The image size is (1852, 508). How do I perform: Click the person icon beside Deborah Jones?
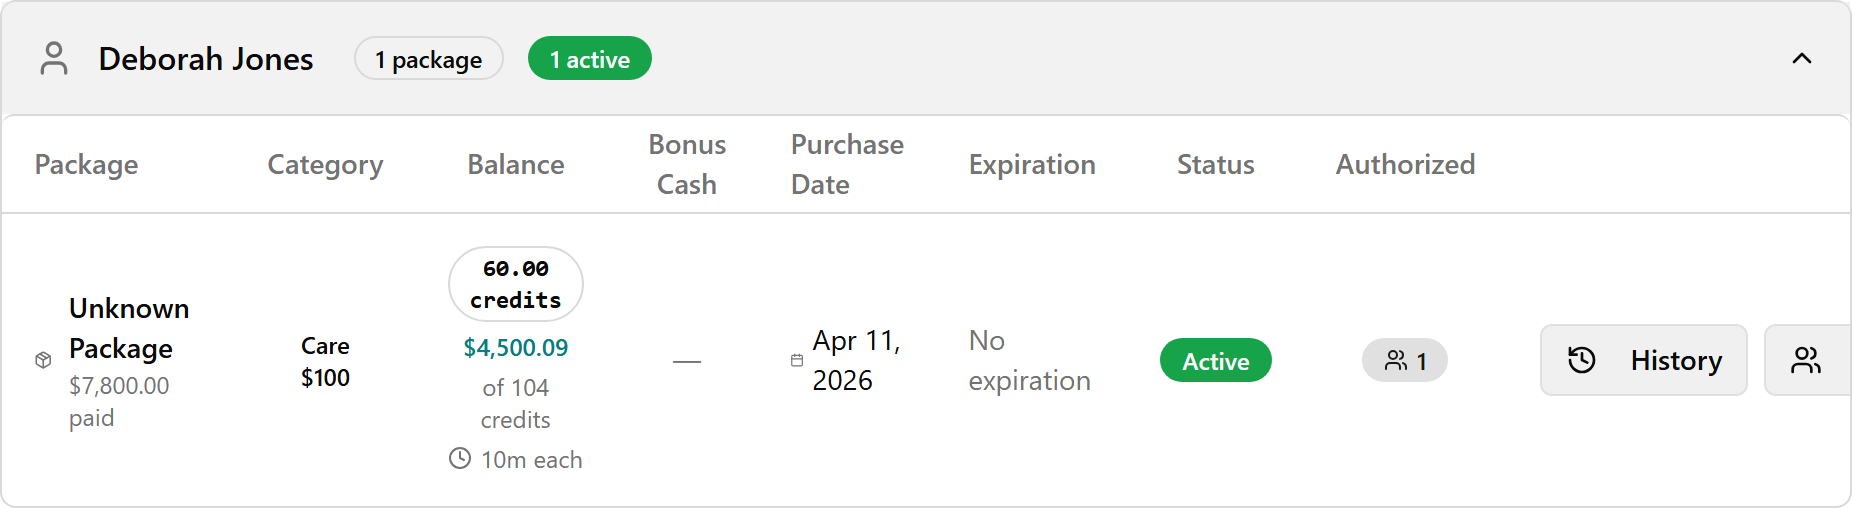pyautogui.click(x=54, y=58)
